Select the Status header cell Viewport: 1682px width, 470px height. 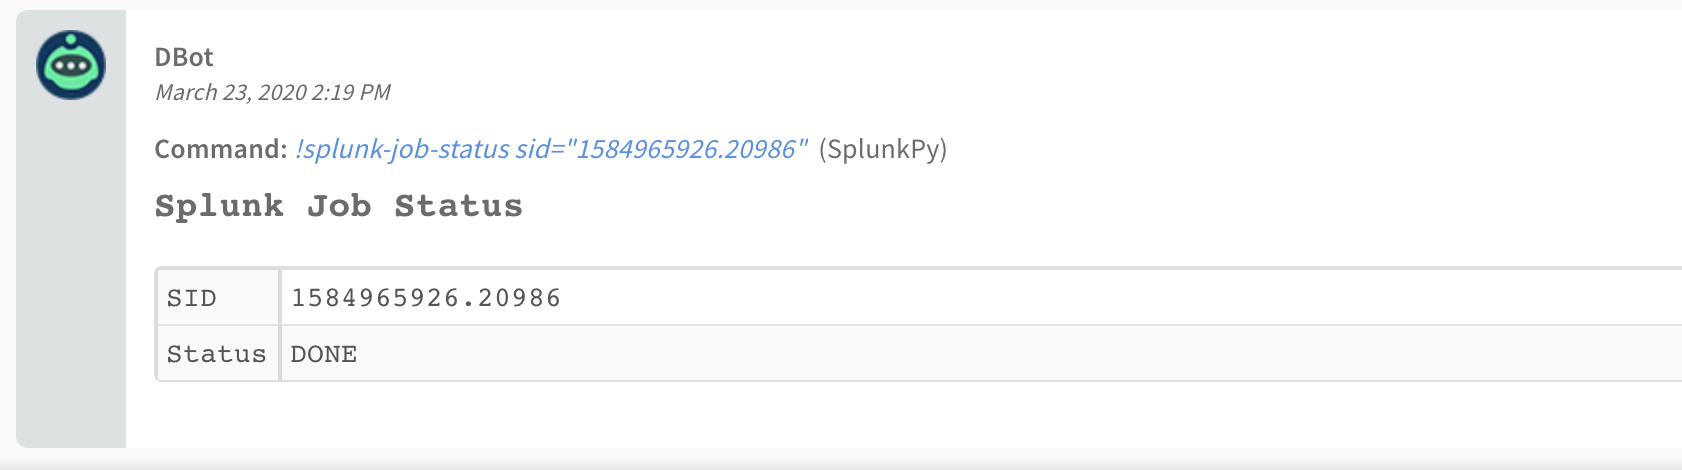pyautogui.click(x=216, y=354)
